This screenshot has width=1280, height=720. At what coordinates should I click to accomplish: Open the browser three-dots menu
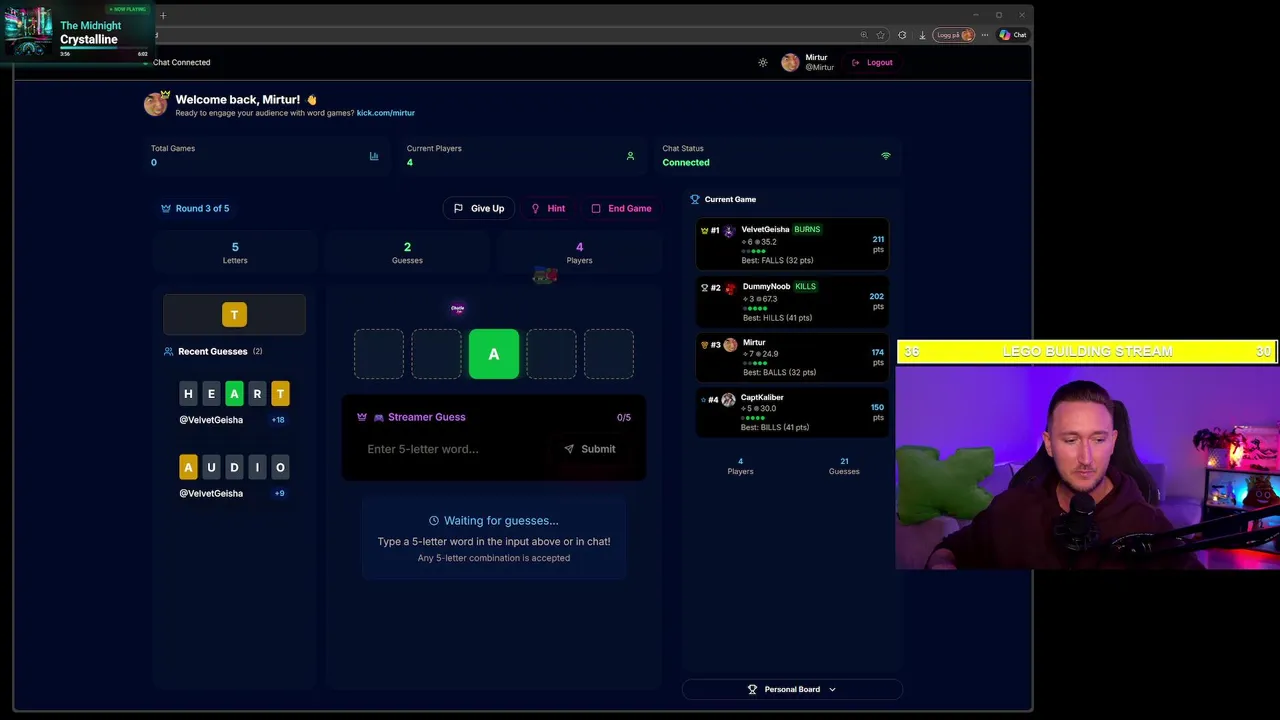[x=985, y=35]
